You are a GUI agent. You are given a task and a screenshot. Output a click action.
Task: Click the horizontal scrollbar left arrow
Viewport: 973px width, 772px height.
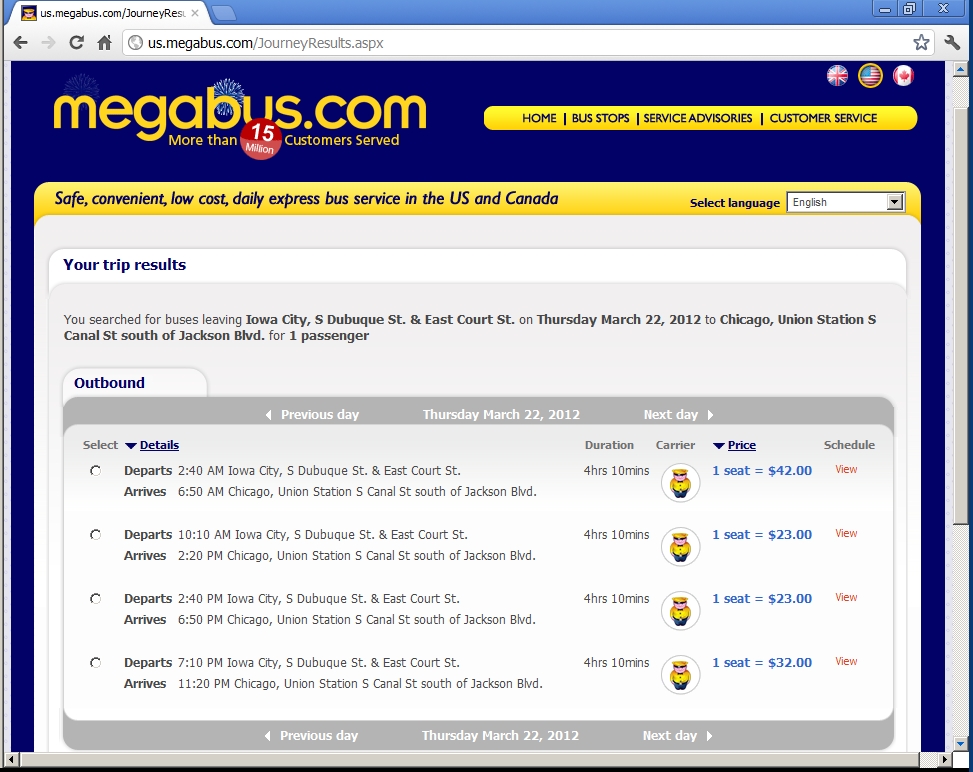[11, 759]
